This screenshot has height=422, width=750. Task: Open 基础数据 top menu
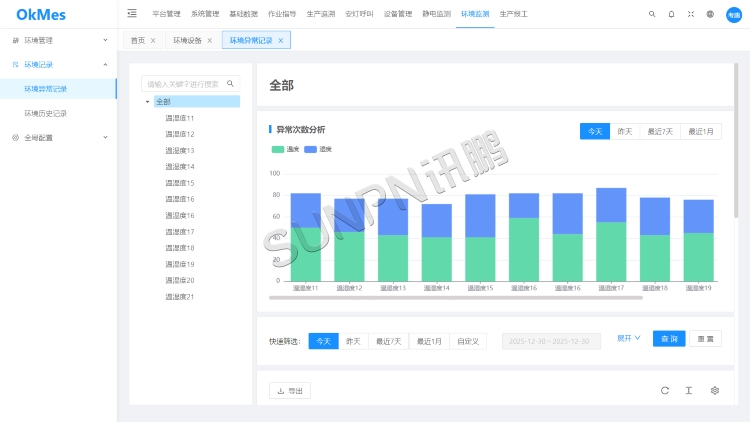[x=243, y=14]
